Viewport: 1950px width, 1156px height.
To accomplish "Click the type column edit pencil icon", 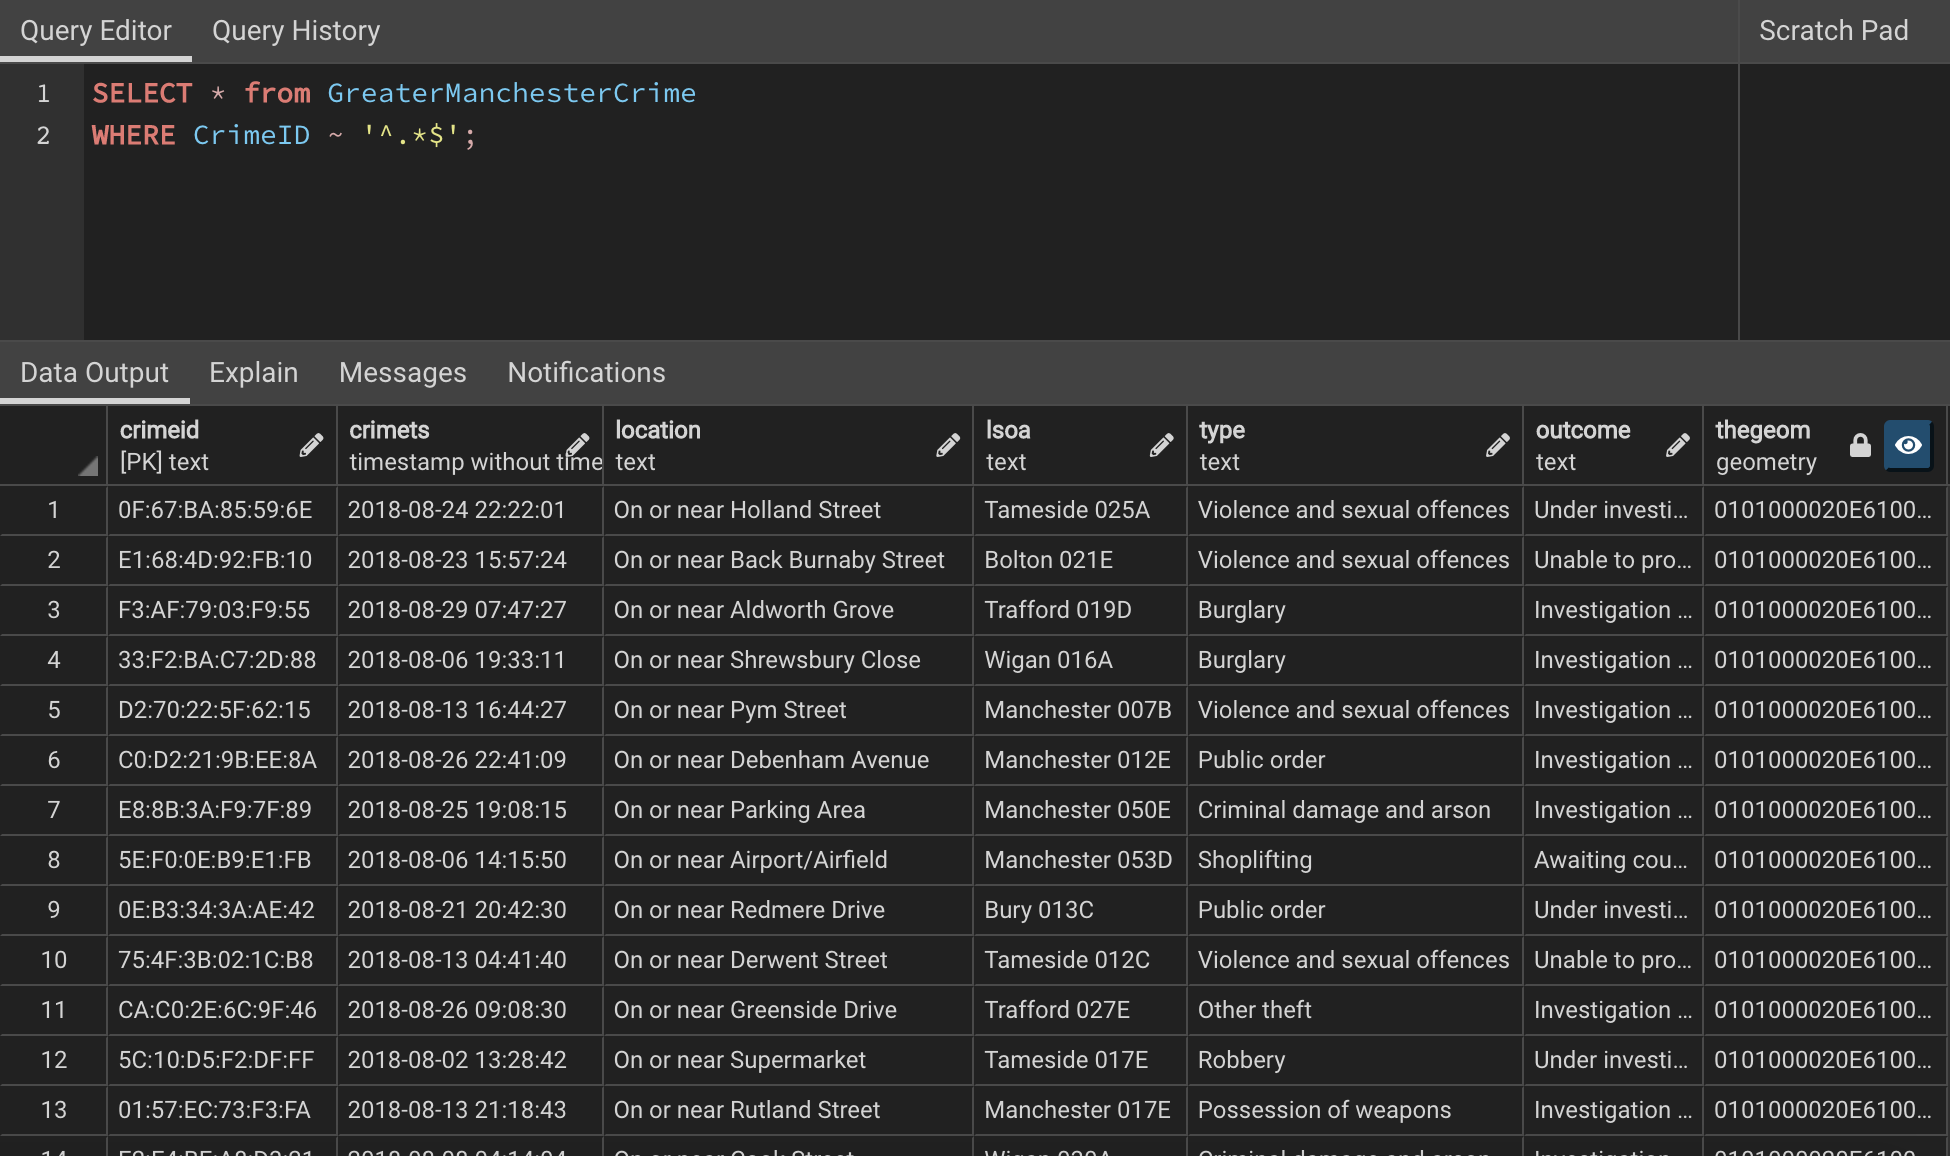I will tap(1497, 445).
